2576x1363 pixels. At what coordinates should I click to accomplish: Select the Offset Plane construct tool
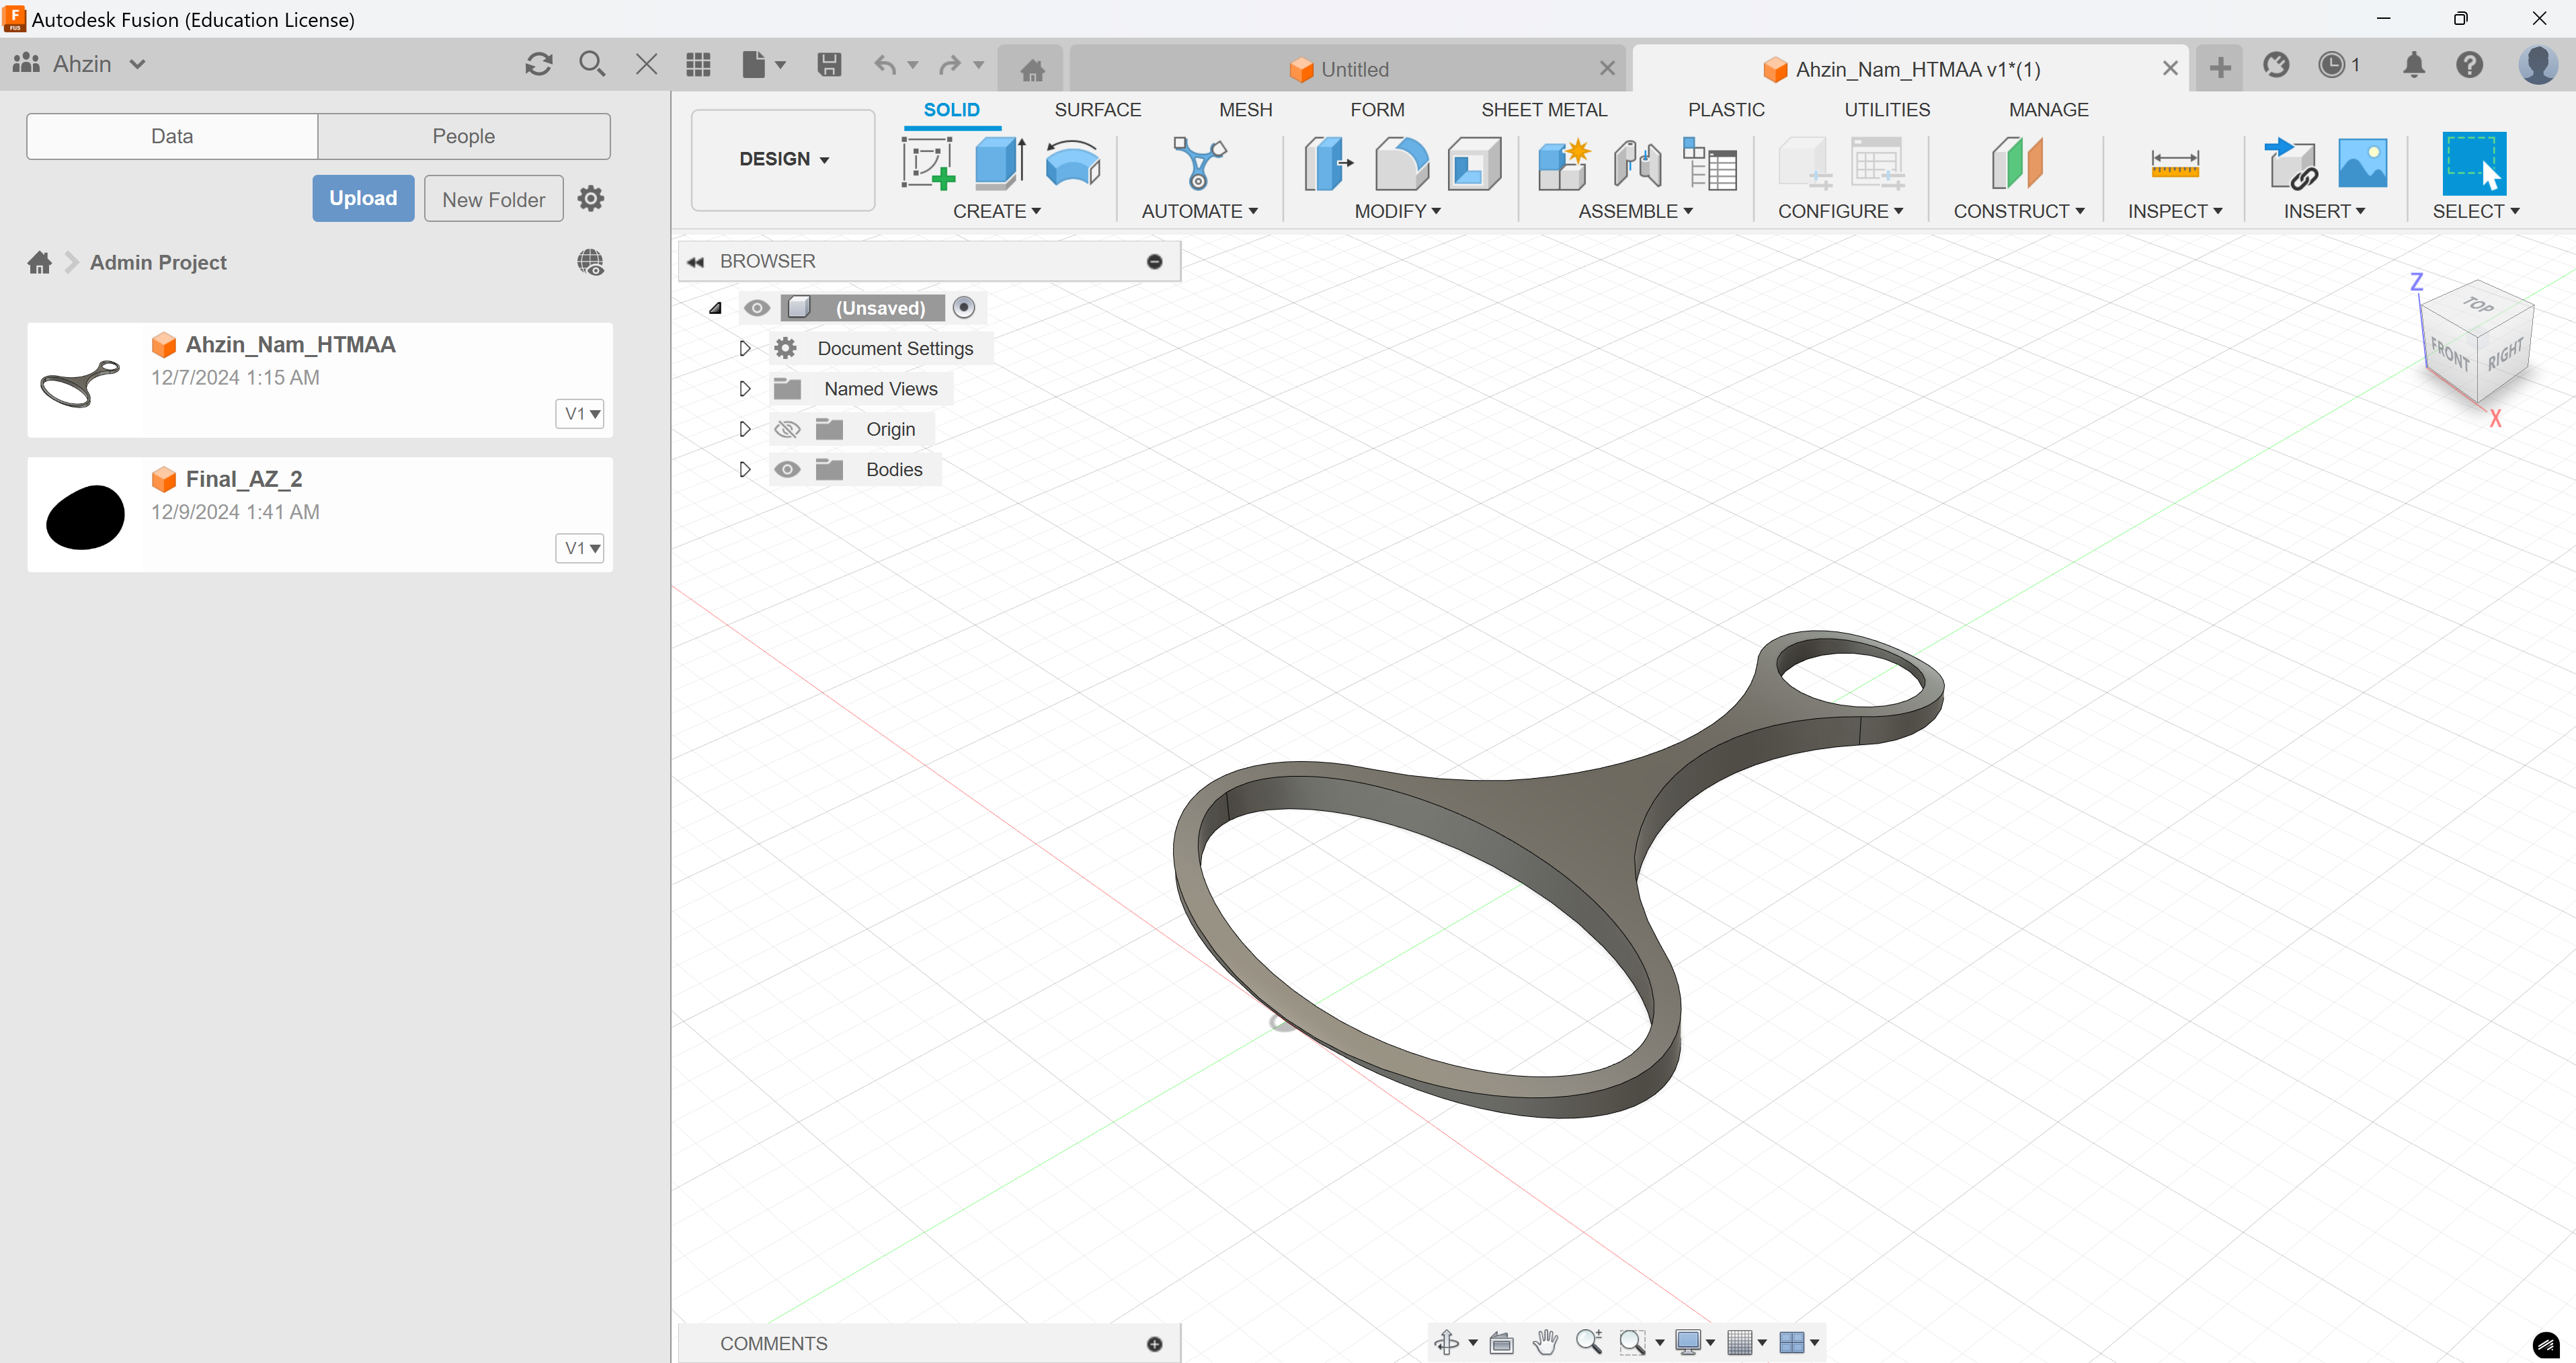tap(2017, 164)
